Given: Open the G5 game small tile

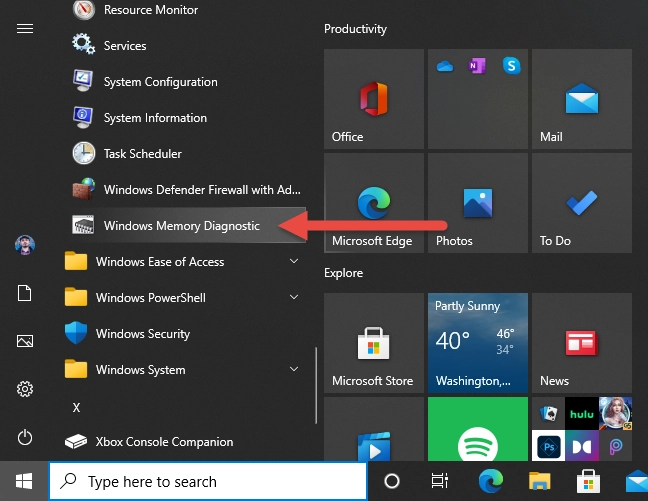Looking at the screenshot, I should [x=615, y=413].
